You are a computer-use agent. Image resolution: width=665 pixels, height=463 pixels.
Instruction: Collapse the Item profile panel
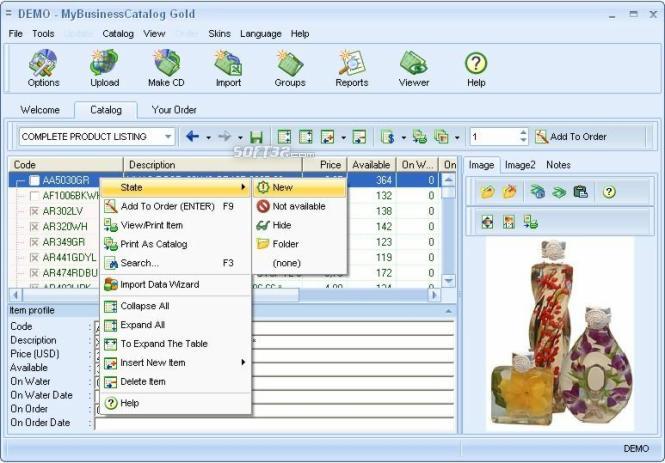tap(448, 311)
